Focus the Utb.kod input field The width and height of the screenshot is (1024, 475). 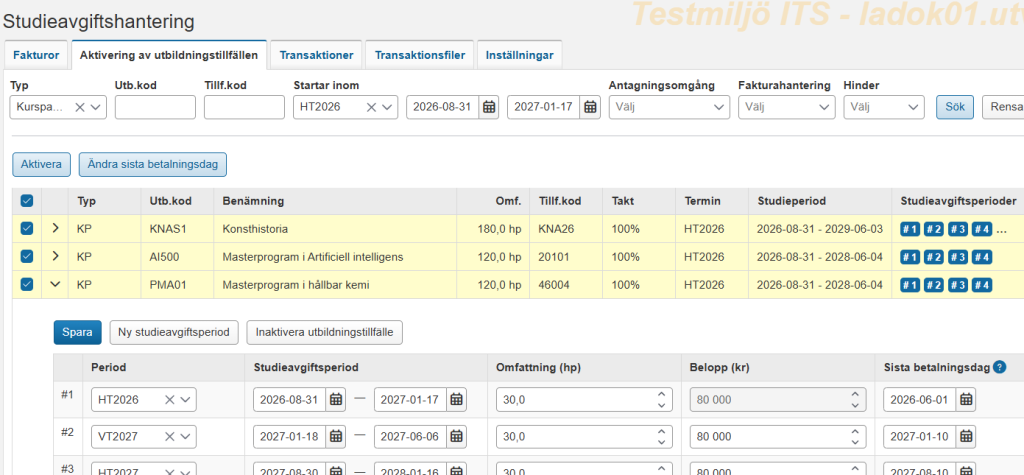pyautogui.click(x=155, y=107)
